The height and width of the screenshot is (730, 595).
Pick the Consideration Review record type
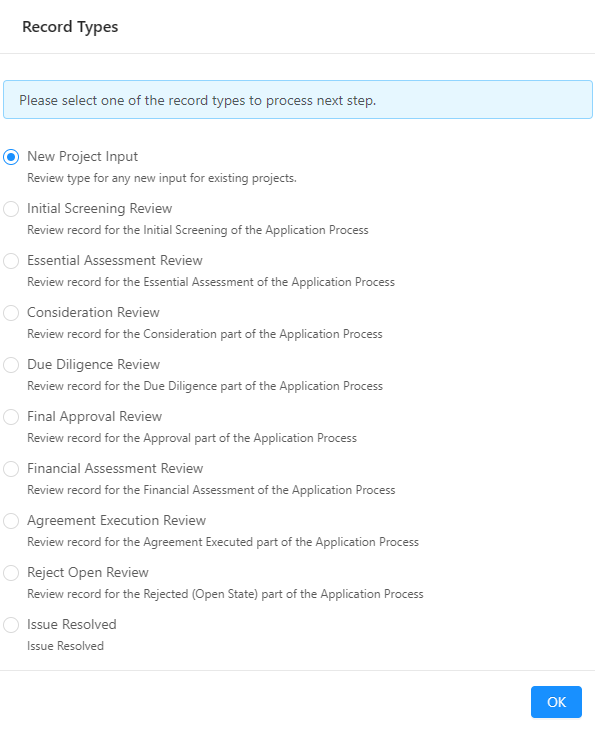(11, 313)
